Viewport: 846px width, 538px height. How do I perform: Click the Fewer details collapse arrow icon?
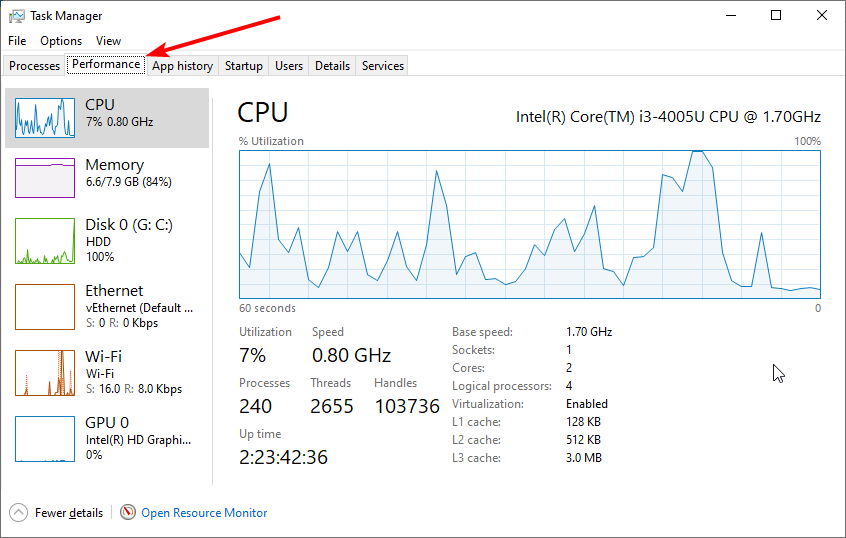(18, 513)
